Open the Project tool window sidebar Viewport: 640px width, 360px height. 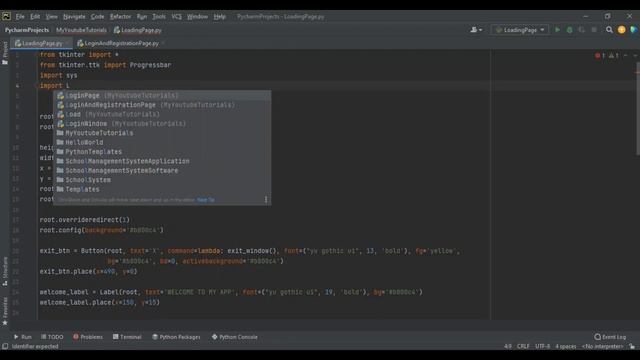pyautogui.click(x=5, y=53)
